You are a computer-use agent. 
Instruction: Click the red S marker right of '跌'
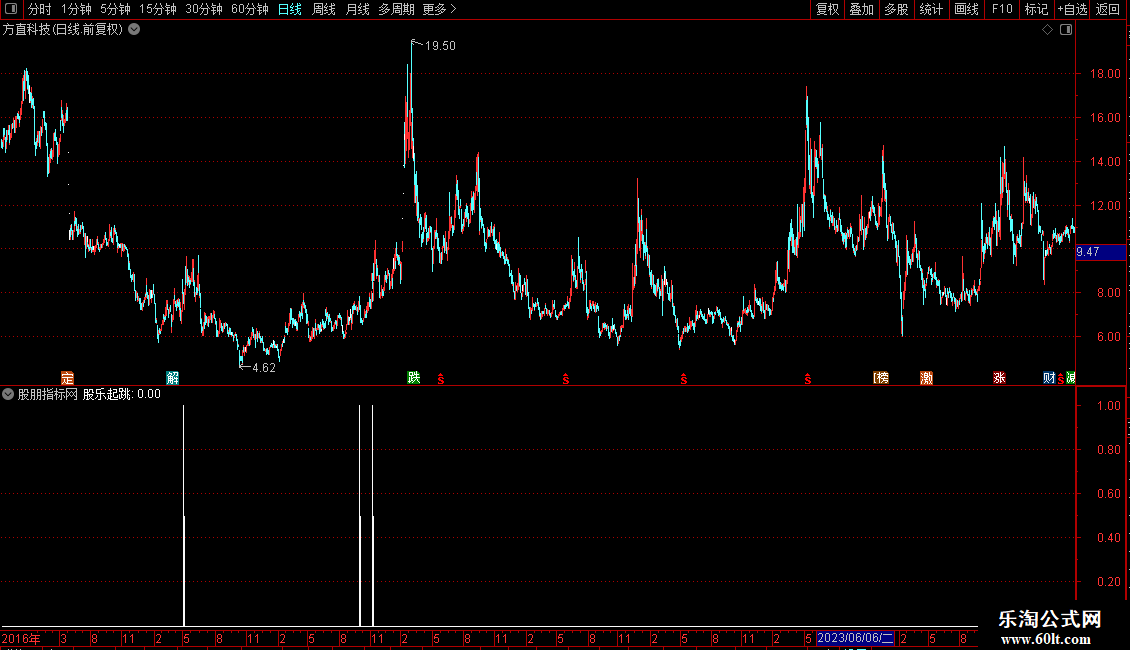click(x=441, y=379)
